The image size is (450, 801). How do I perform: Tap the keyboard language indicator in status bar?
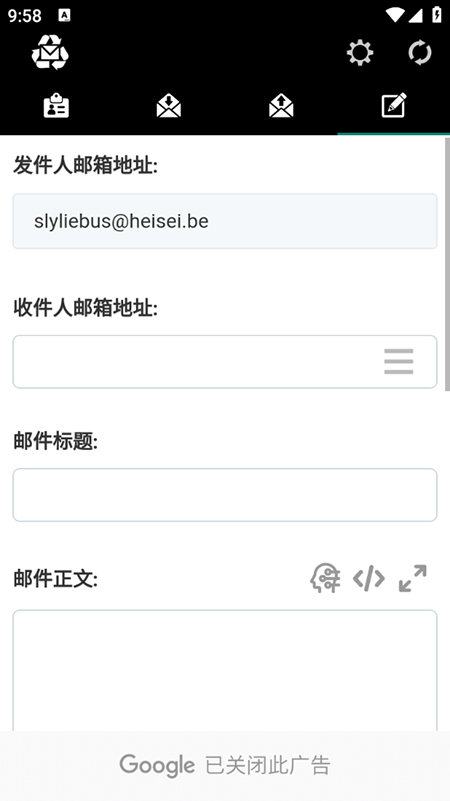(x=64, y=15)
